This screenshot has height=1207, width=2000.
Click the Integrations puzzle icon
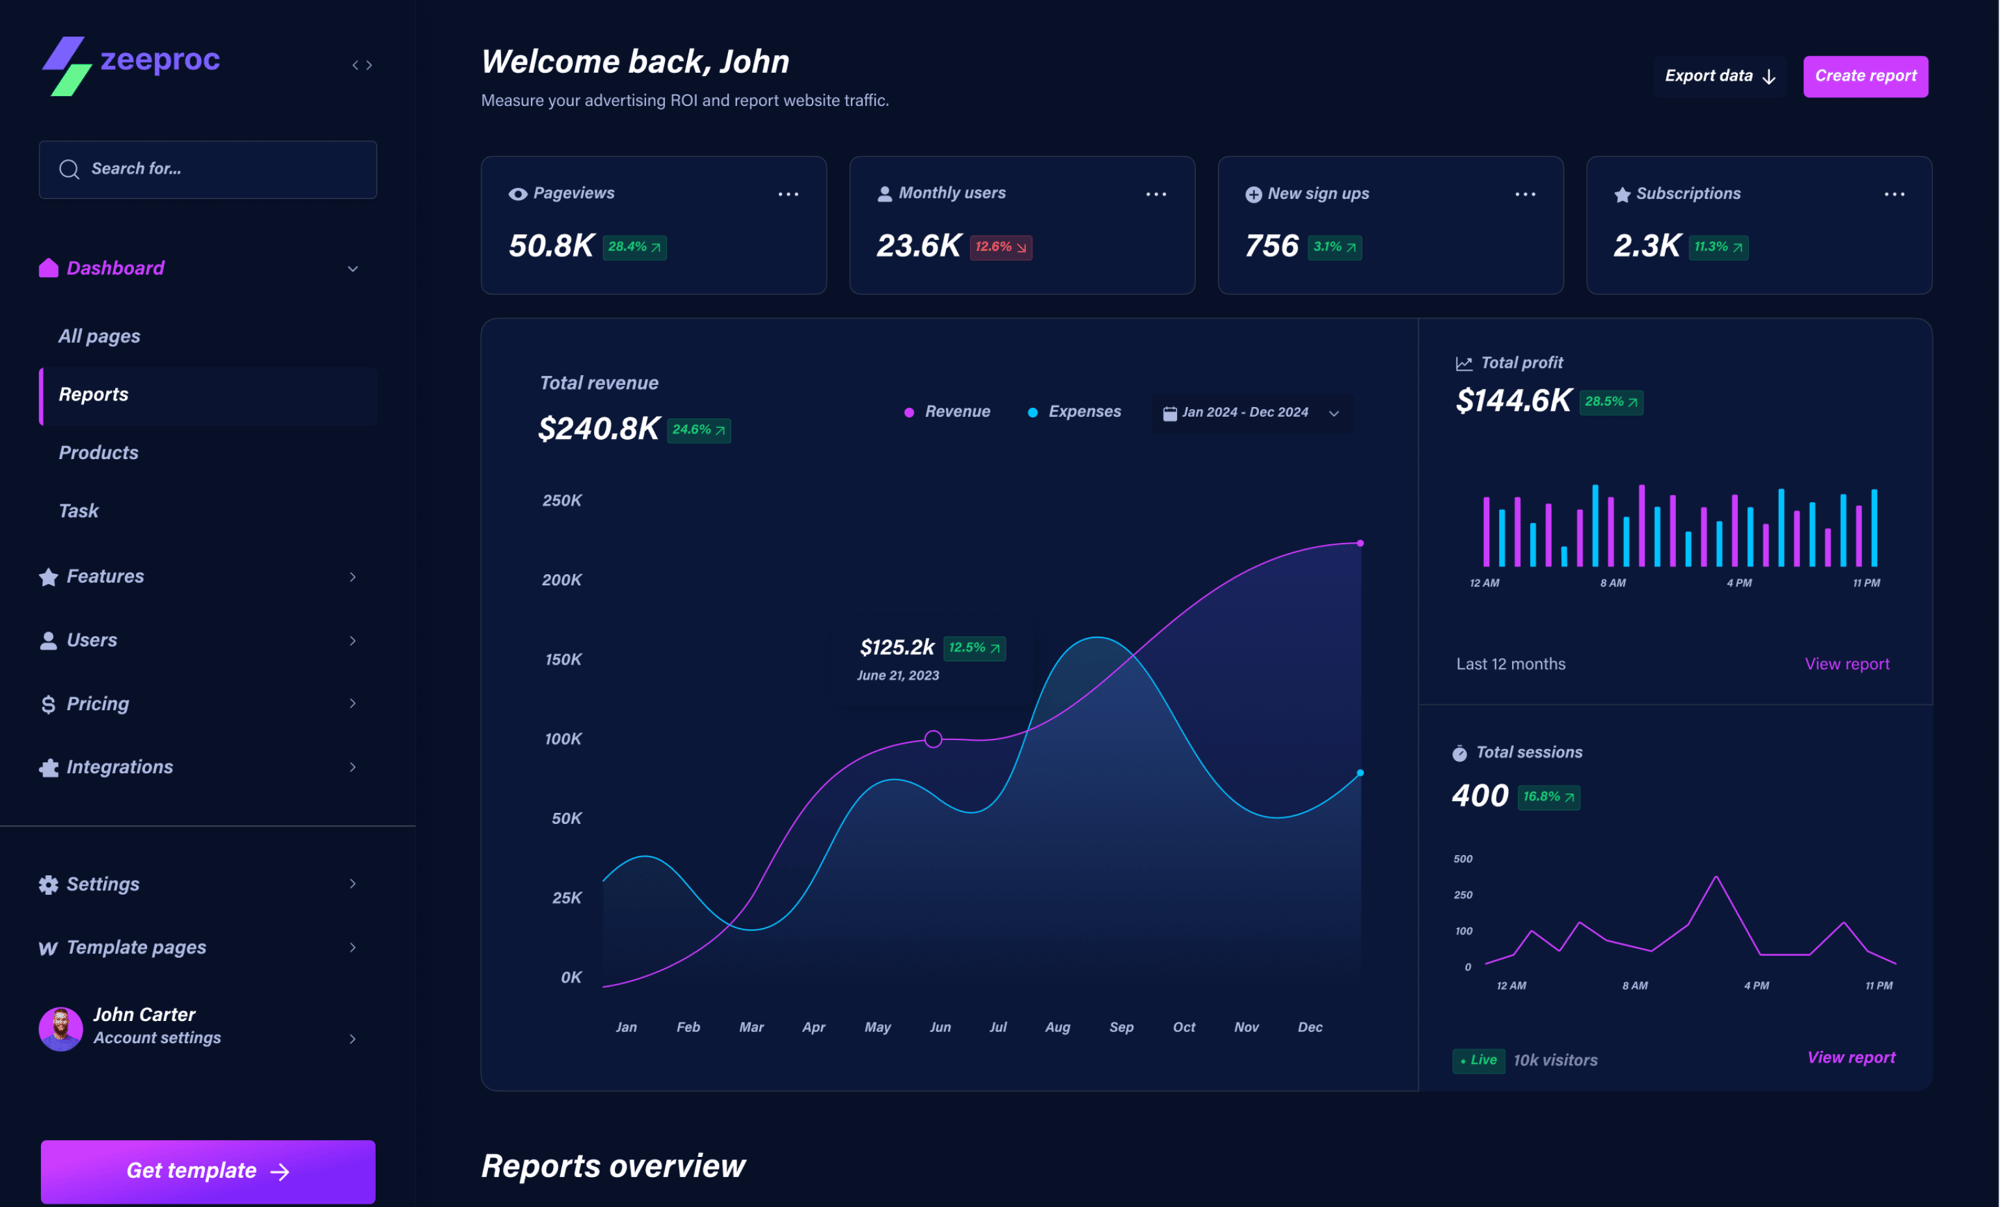click(48, 768)
